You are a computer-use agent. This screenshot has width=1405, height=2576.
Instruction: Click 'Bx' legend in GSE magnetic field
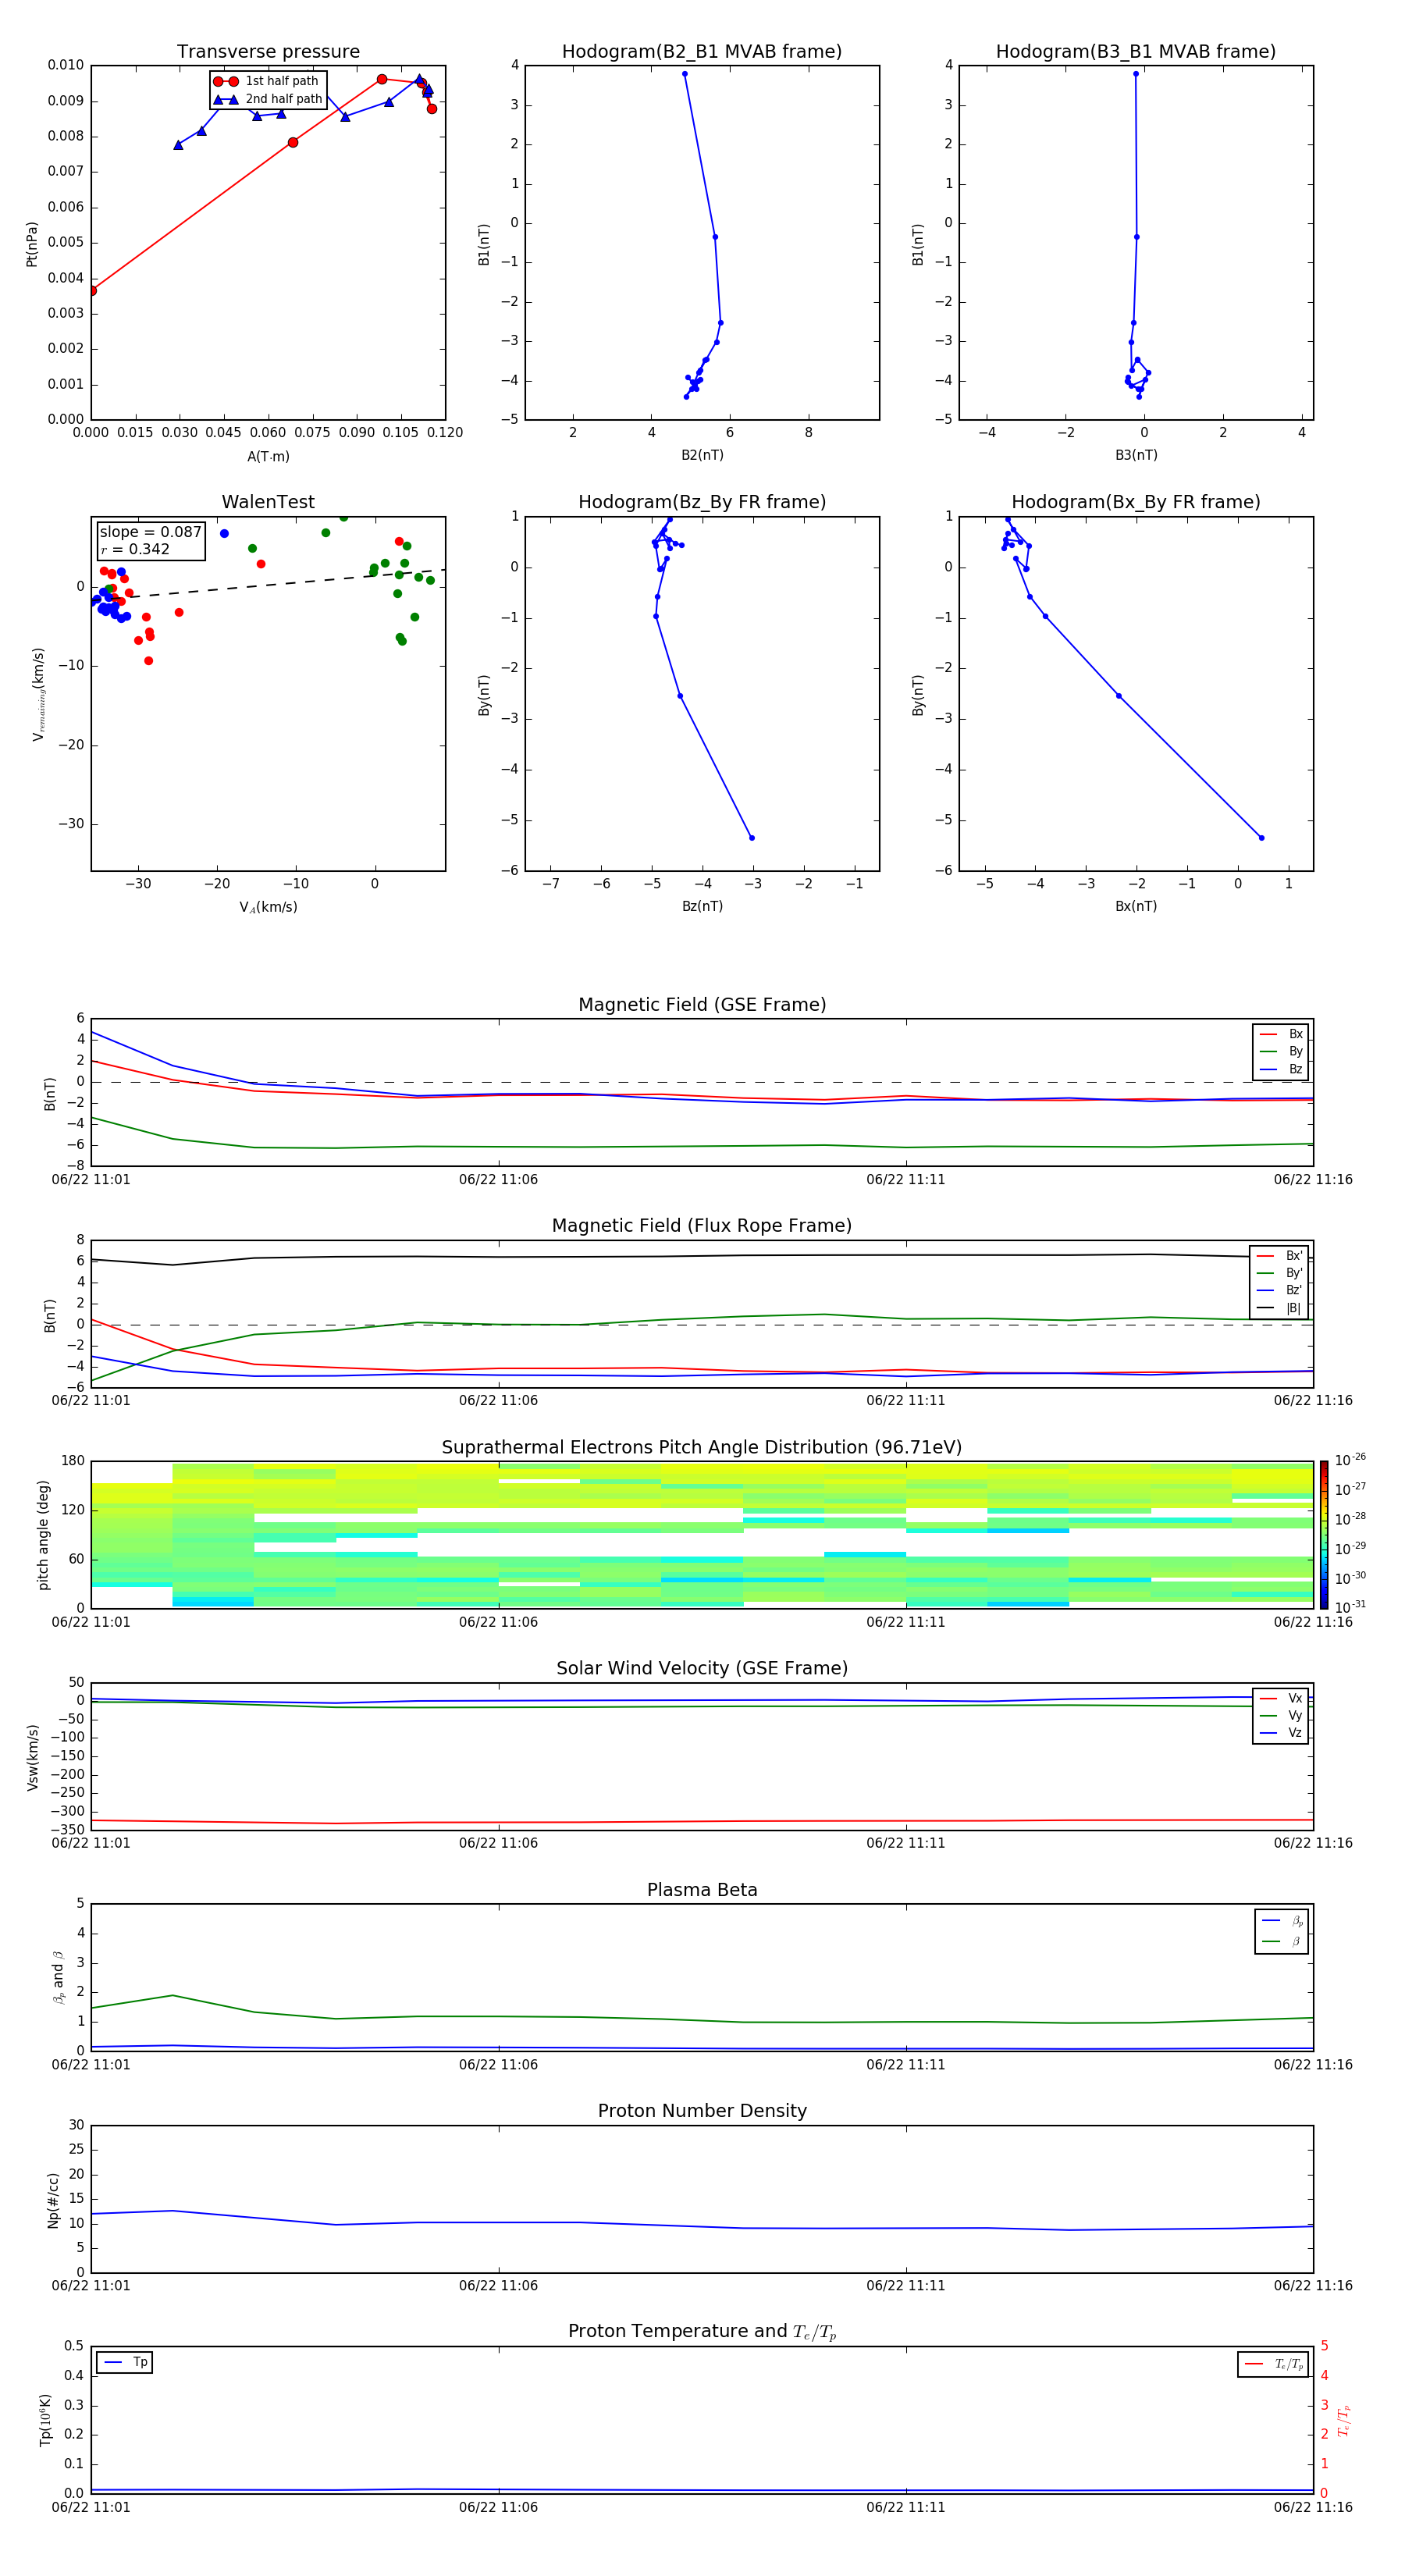[x=1281, y=1034]
